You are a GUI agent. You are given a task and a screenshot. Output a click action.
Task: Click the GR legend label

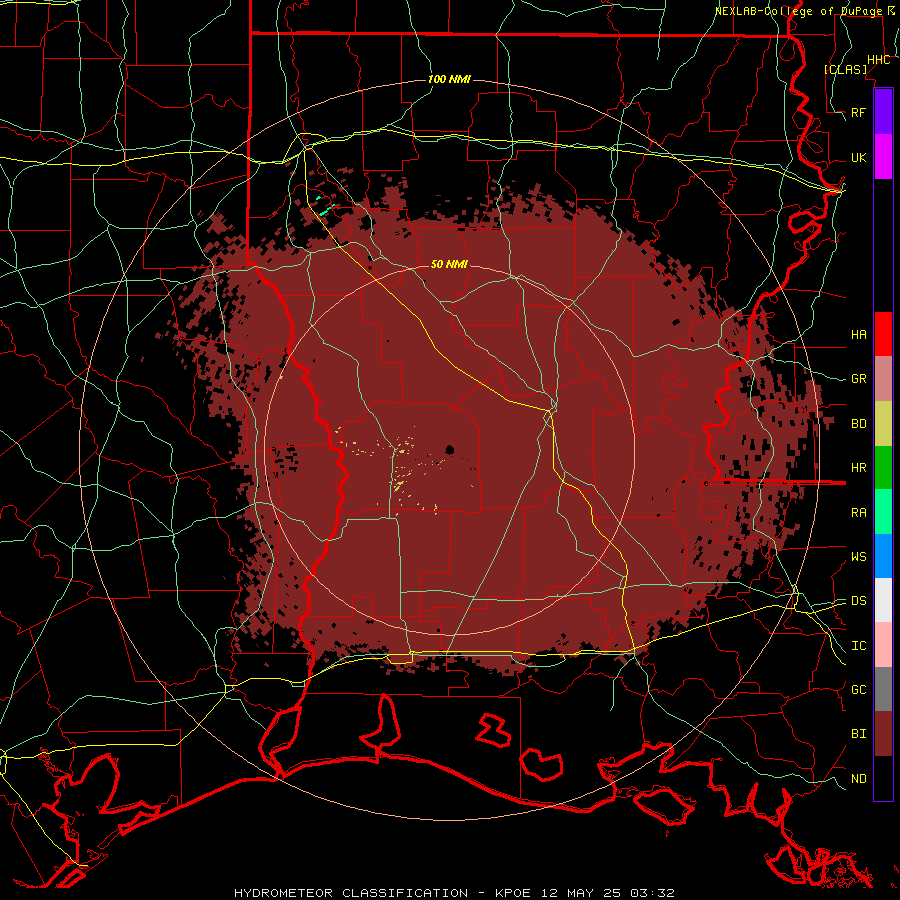tap(858, 379)
